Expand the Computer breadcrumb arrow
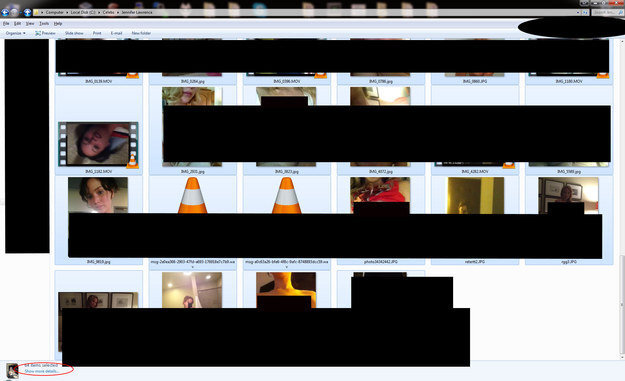The height and width of the screenshot is (381, 625). pos(67,12)
